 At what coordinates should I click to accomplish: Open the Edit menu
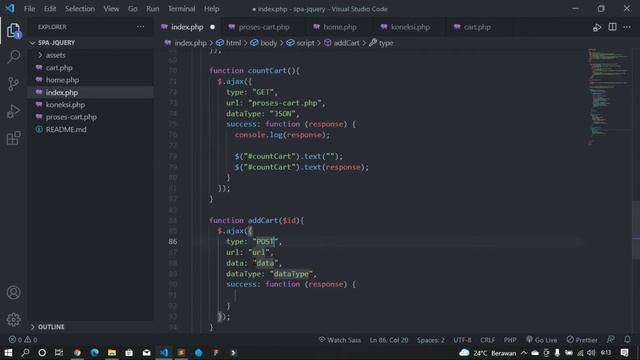tap(50, 9)
